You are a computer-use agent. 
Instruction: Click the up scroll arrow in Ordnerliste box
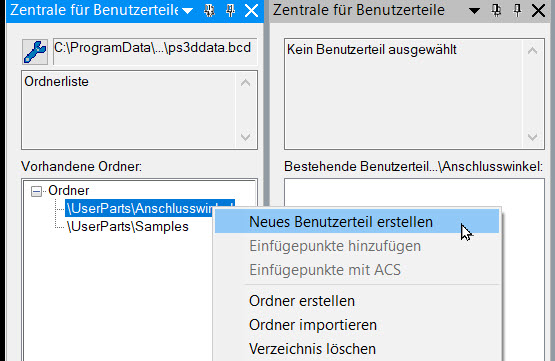(245, 83)
